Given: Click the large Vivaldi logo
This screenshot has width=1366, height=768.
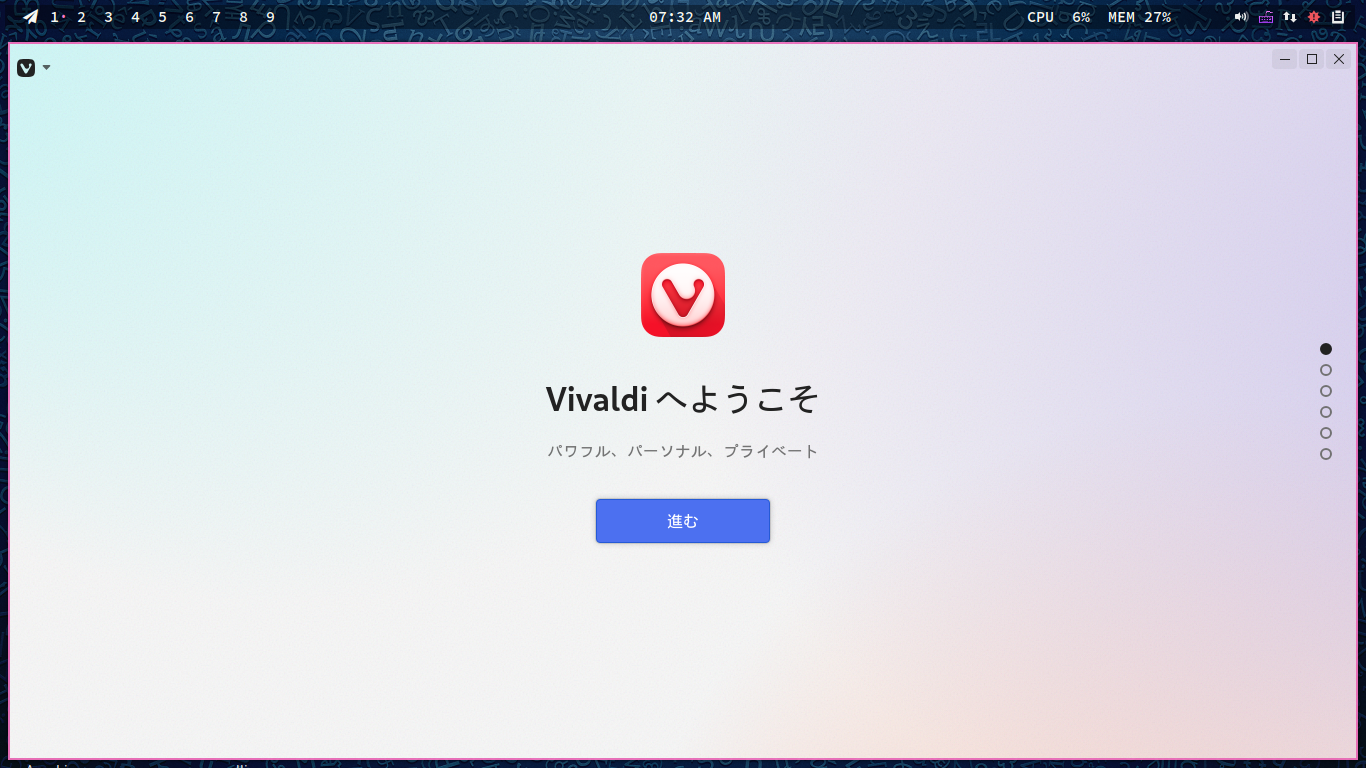Looking at the screenshot, I should point(683,295).
